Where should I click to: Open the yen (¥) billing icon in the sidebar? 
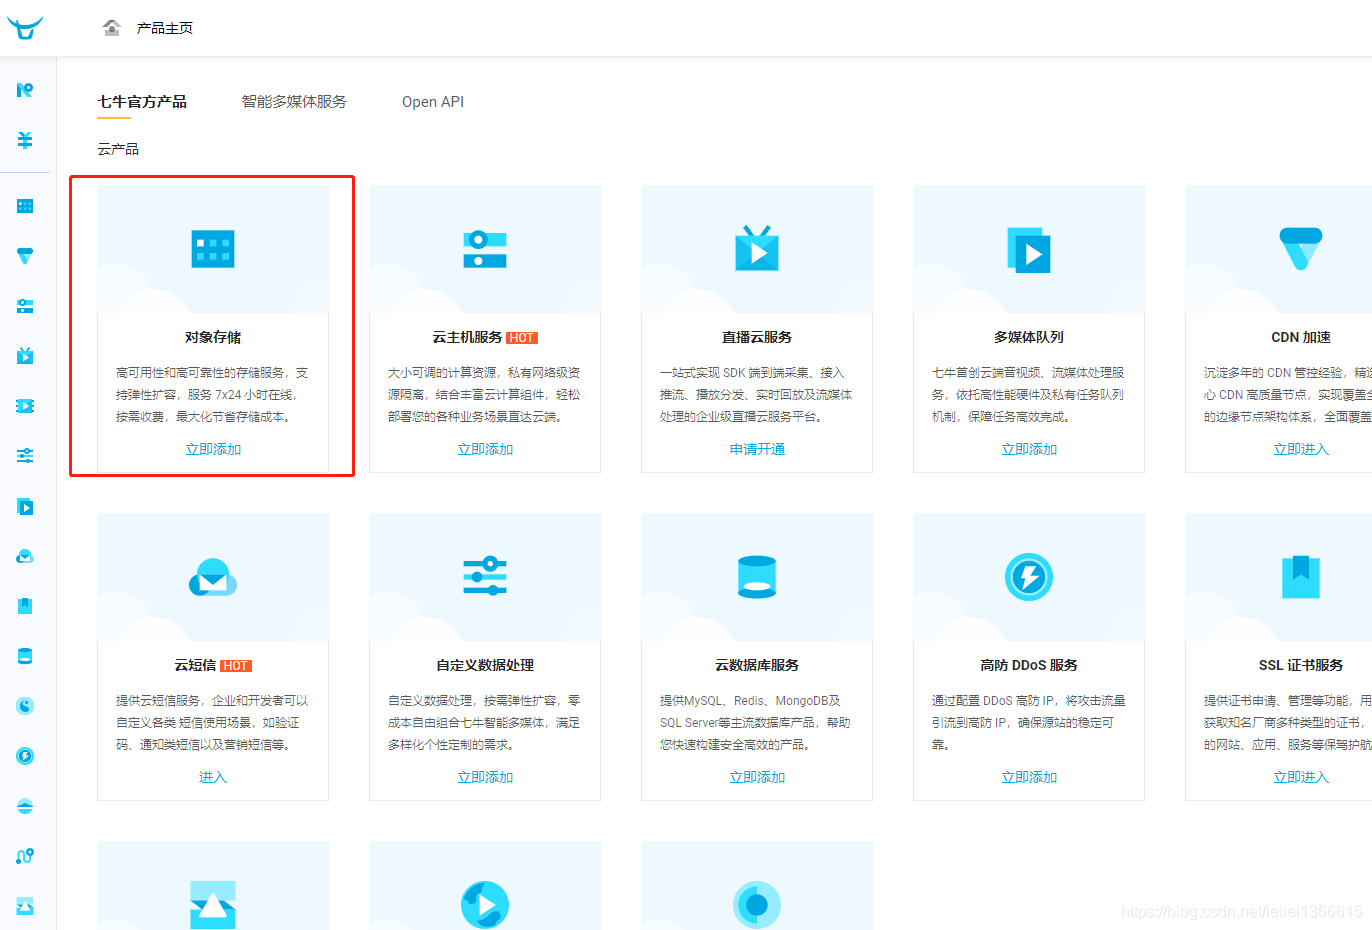click(x=25, y=140)
